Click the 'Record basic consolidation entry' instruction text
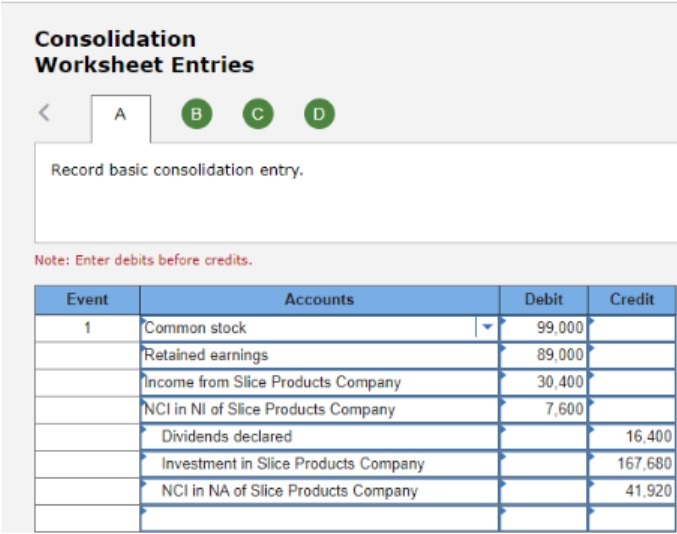 177,170
